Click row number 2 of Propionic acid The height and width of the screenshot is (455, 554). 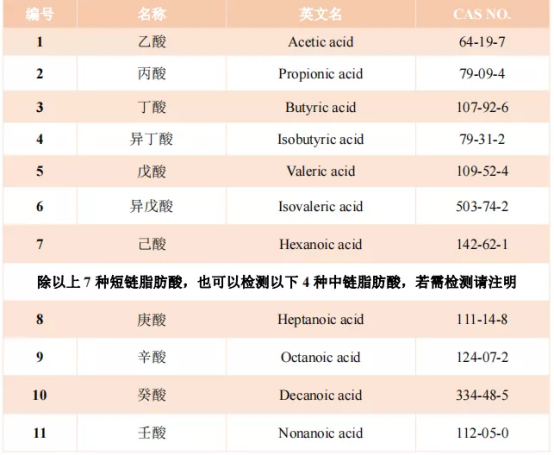40,74
